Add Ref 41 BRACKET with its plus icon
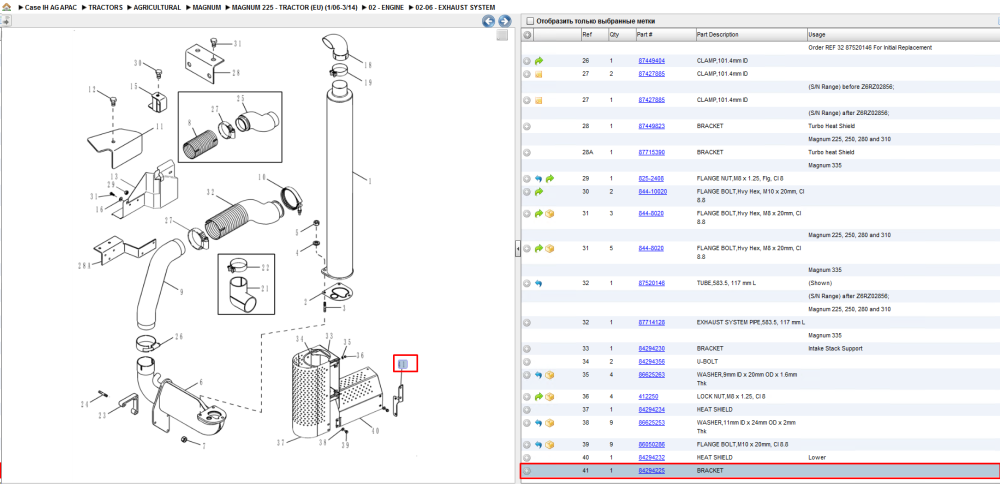 (527, 471)
